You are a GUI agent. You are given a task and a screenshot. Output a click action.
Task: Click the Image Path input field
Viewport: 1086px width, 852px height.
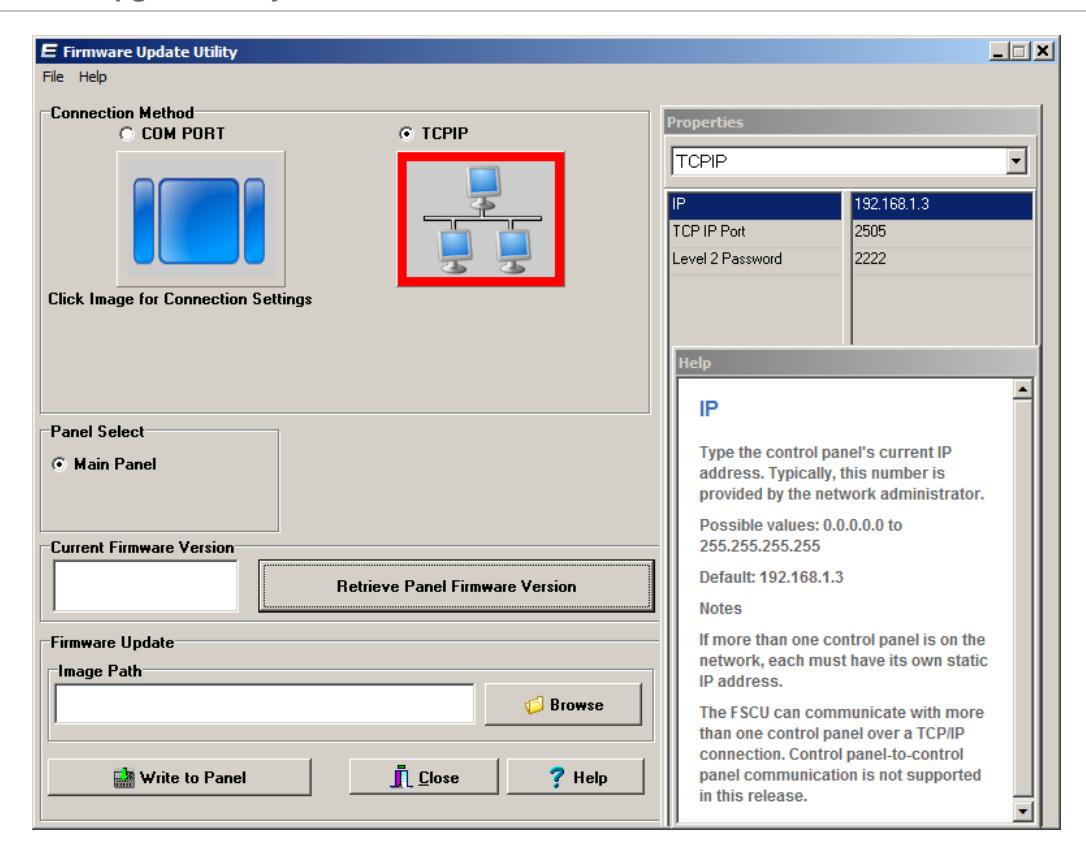coord(265,704)
